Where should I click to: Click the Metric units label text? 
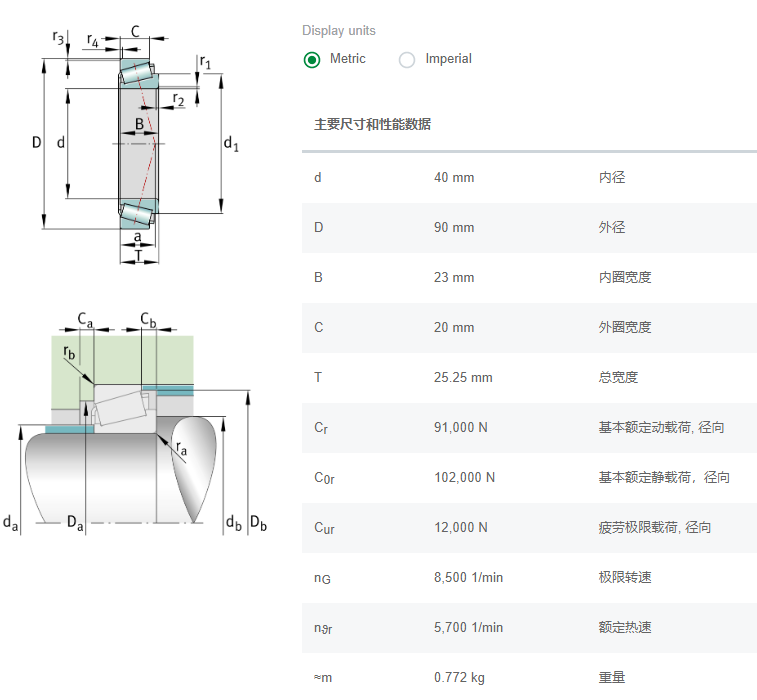tap(347, 59)
